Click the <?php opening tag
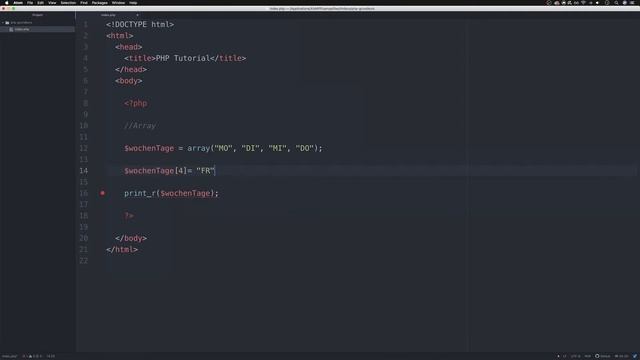This screenshot has height=360, width=640. coord(136,103)
